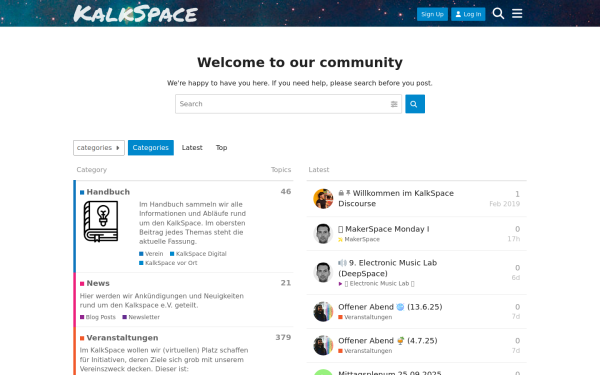This screenshot has height=375, width=600.
Task: Open the header search magnifier icon
Action: click(x=498, y=13)
